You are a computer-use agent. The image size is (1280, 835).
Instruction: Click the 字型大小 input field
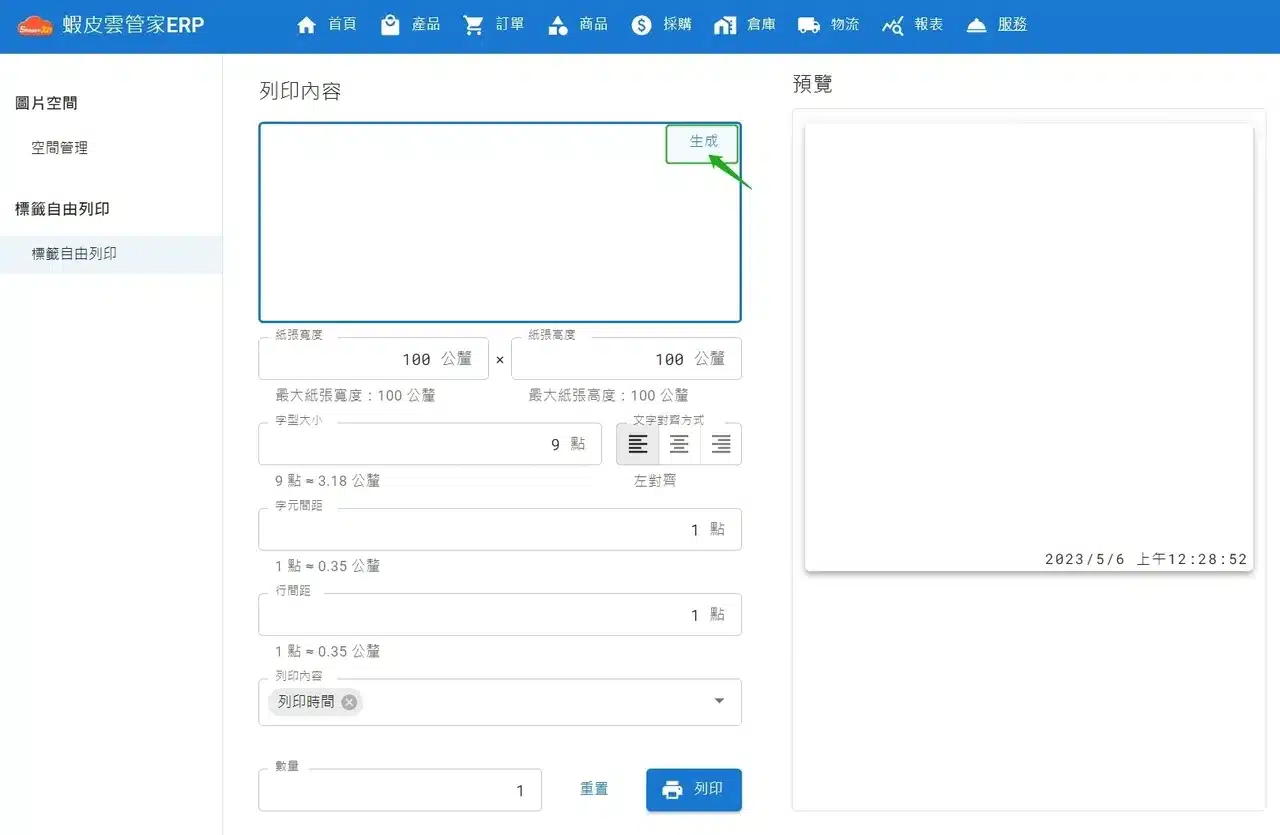pos(430,444)
